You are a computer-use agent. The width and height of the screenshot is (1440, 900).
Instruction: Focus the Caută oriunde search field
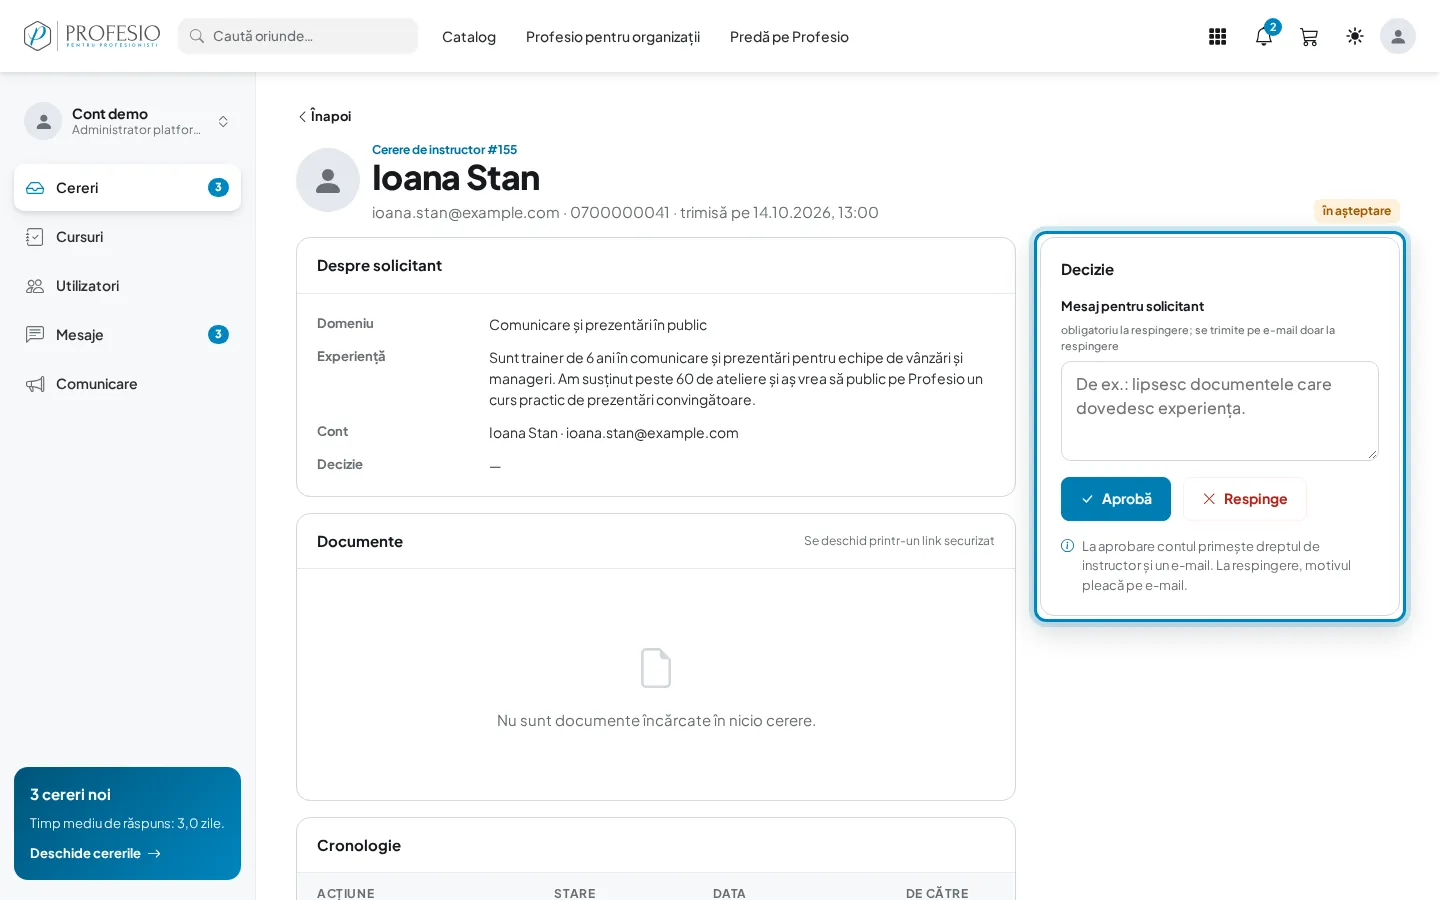[x=298, y=36]
